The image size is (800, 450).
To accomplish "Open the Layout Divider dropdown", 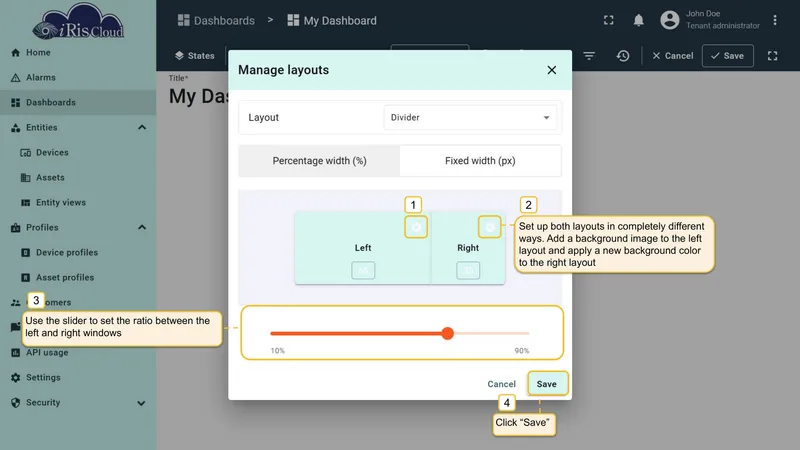I will point(470,117).
